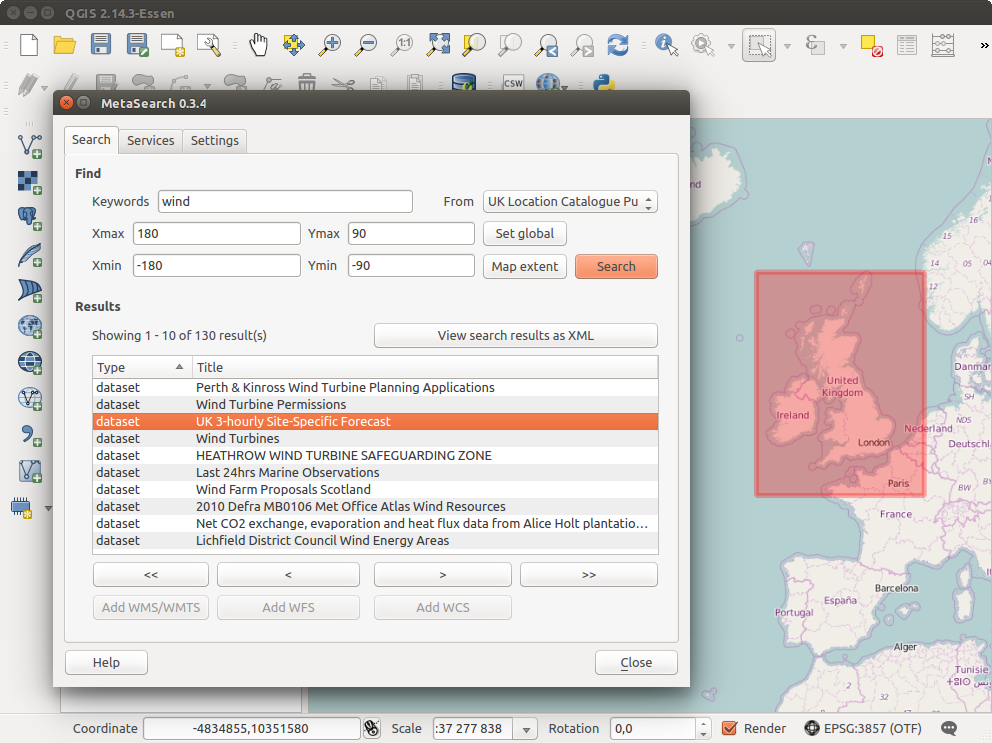Viewport: 992px width, 743px height.
Task: Toggle mouse coordinate extents display icon
Action: tap(372, 728)
